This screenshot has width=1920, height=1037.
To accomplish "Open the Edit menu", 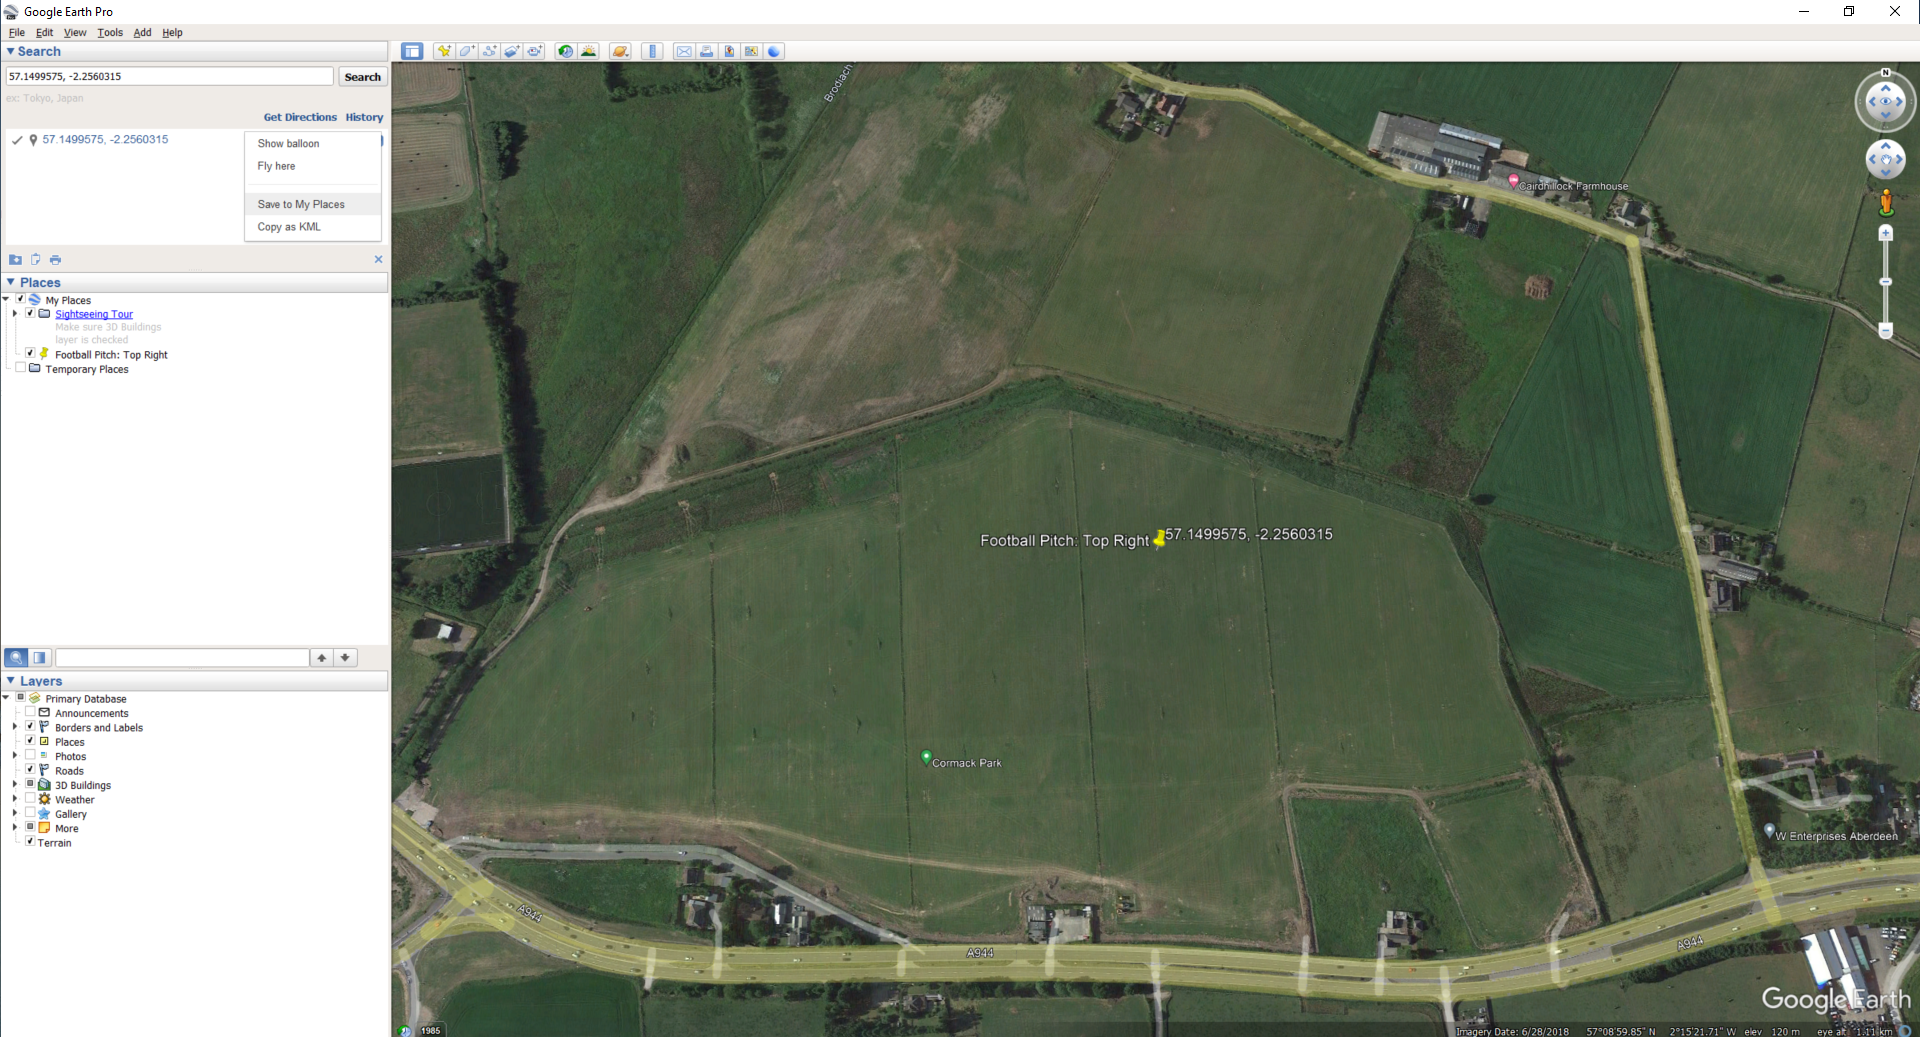I will coord(44,32).
